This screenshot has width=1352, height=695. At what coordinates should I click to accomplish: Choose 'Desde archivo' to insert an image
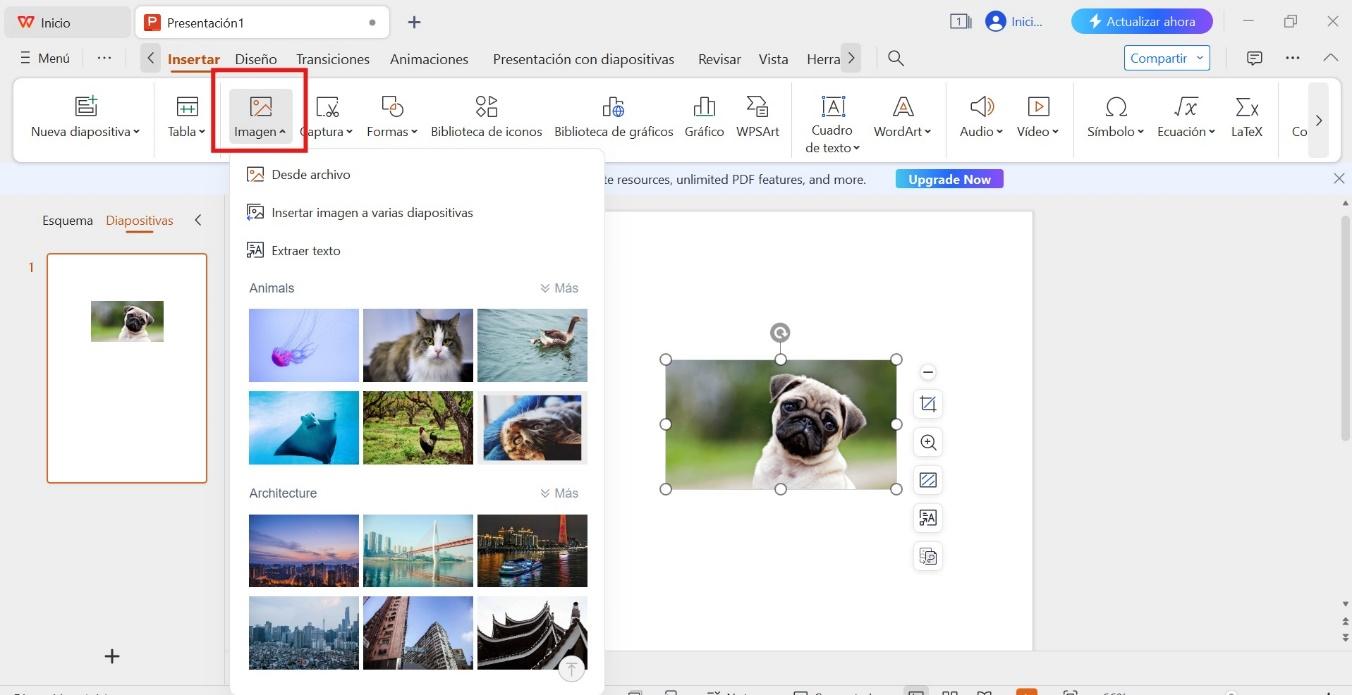(x=310, y=174)
